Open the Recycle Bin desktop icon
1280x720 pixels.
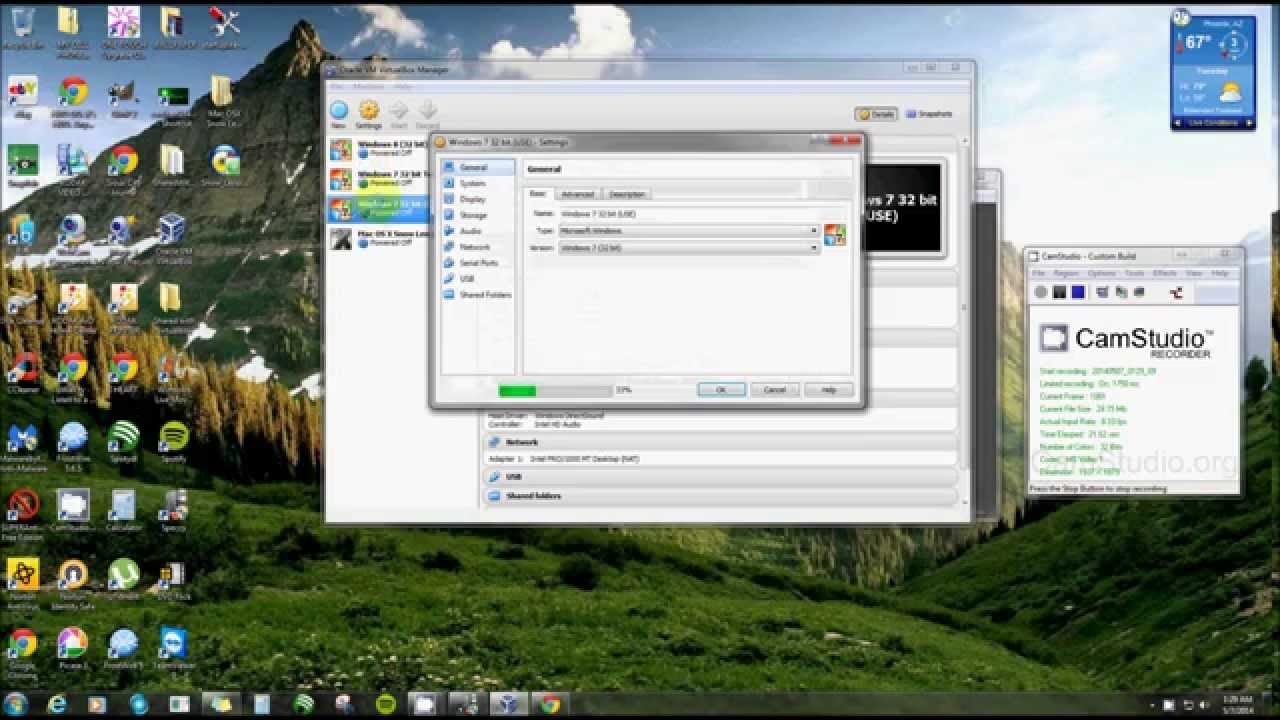pos(22,28)
